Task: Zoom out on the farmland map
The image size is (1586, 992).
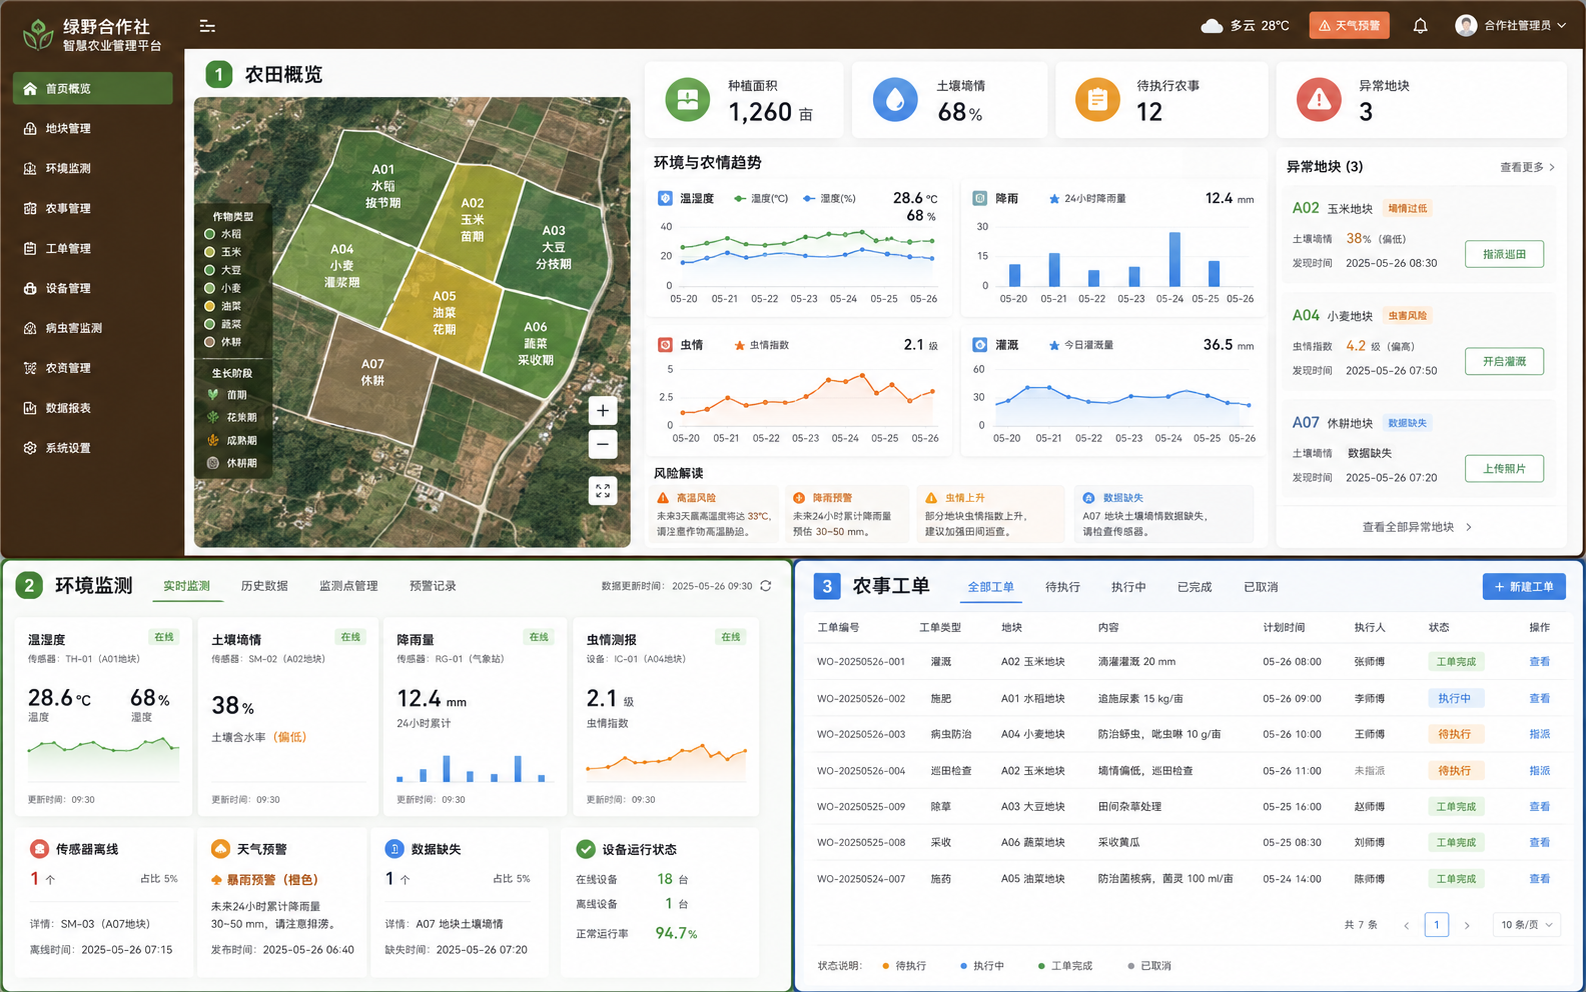Action: click(x=603, y=444)
